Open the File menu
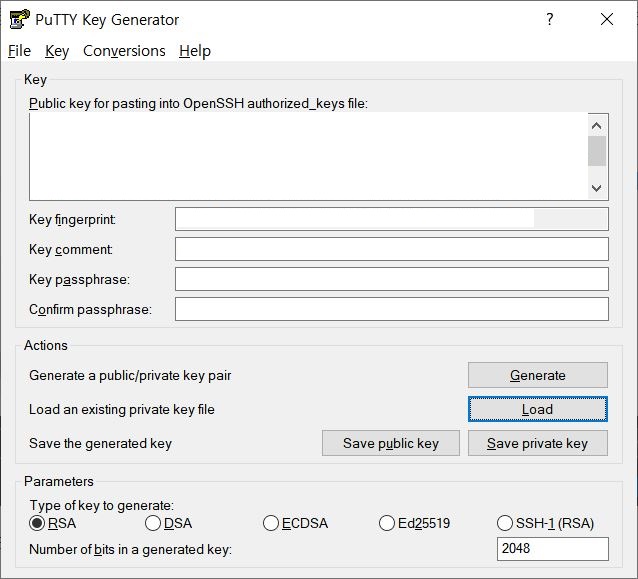This screenshot has height=579, width=638. pyautogui.click(x=19, y=51)
